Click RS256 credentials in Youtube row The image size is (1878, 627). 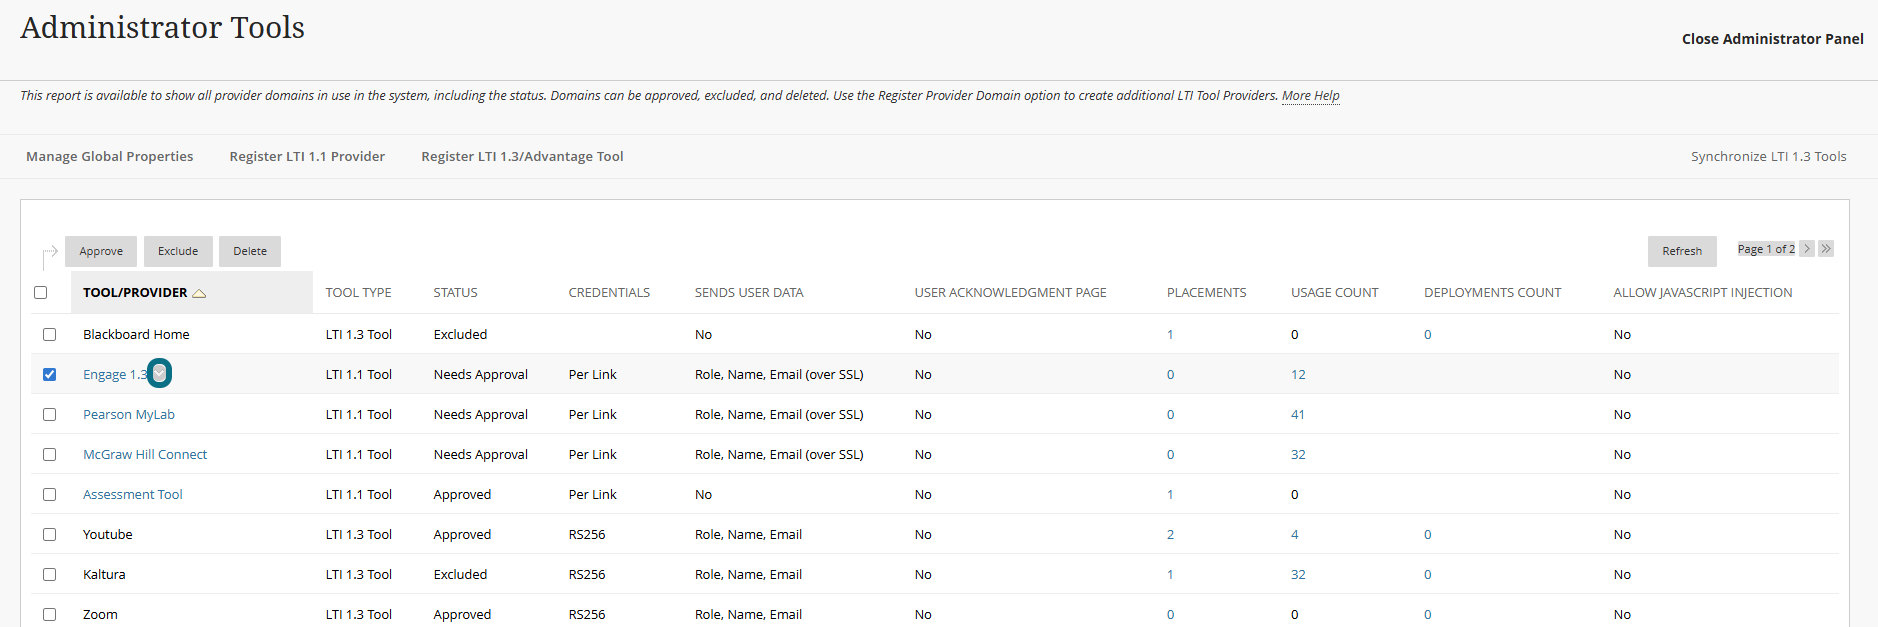tap(587, 534)
